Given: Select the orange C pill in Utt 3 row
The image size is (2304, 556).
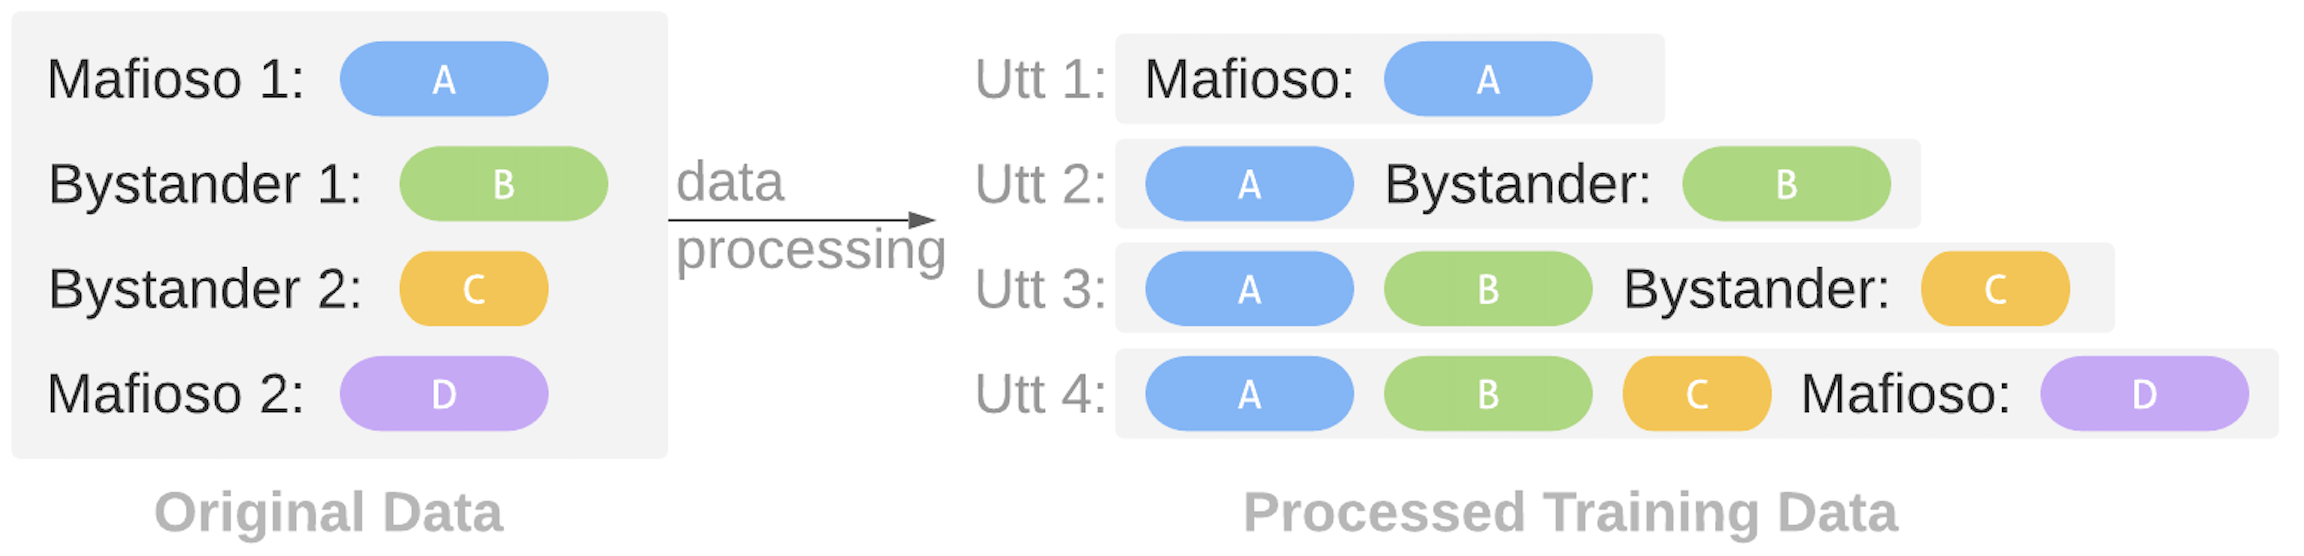Looking at the screenshot, I should coord(1994,289).
